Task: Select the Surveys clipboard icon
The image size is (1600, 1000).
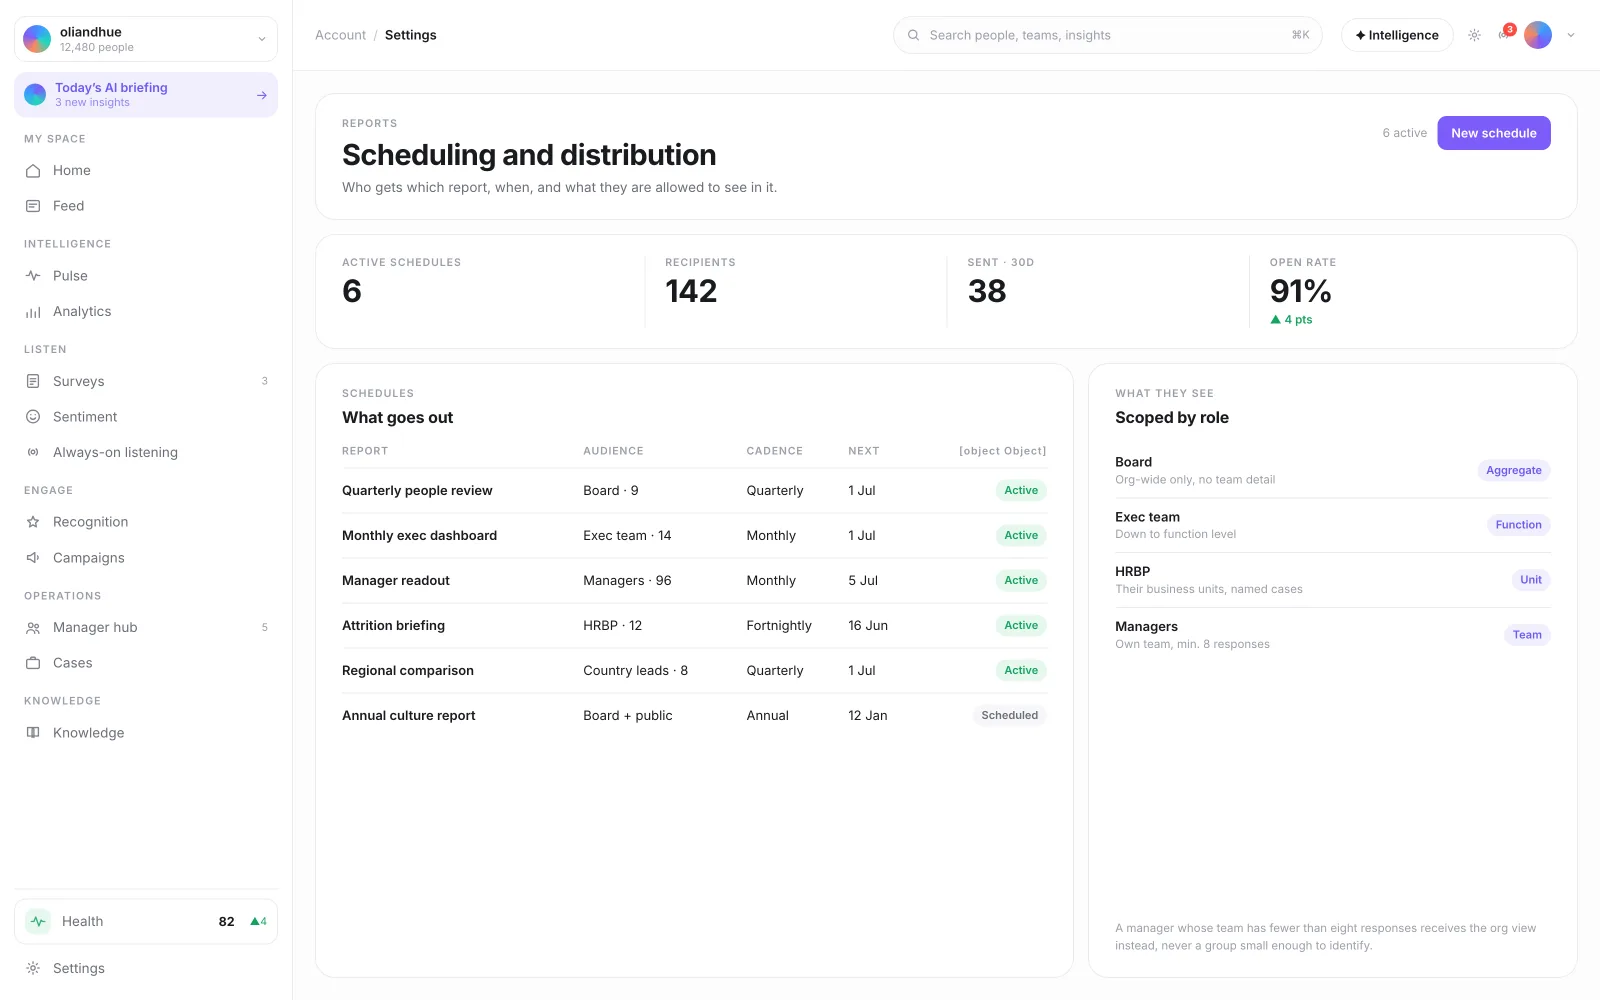Action: click(x=33, y=381)
